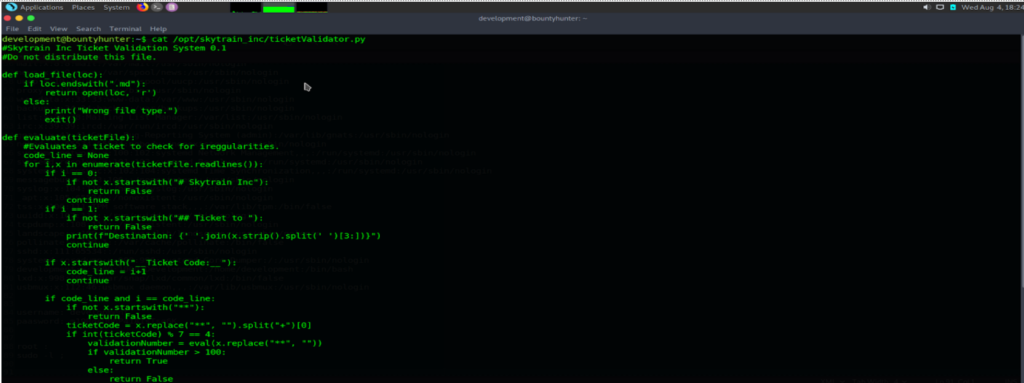Click 'if code_line and i == code_line:' line
The image size is (1024, 383).
click(130, 299)
